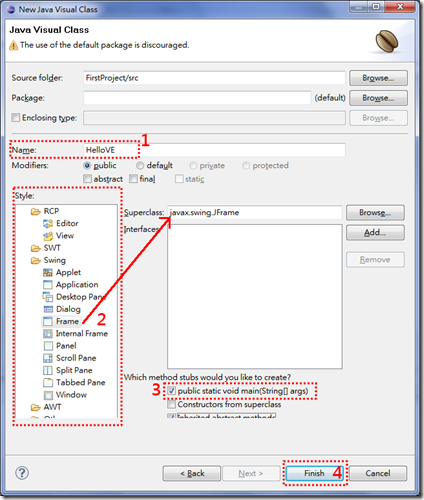This screenshot has width=424, height=500.
Task: Enable Constructors from superclass checkbox
Action: click(x=171, y=405)
